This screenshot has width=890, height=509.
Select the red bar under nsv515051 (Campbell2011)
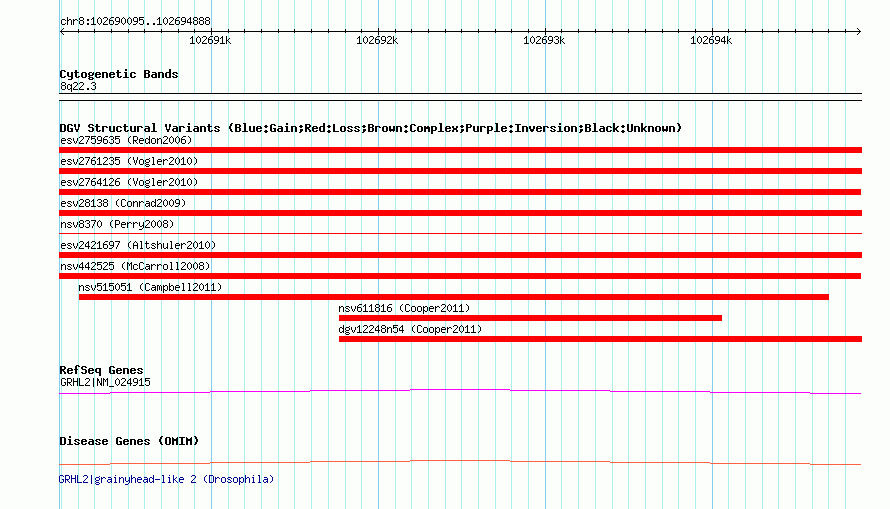[454, 297]
